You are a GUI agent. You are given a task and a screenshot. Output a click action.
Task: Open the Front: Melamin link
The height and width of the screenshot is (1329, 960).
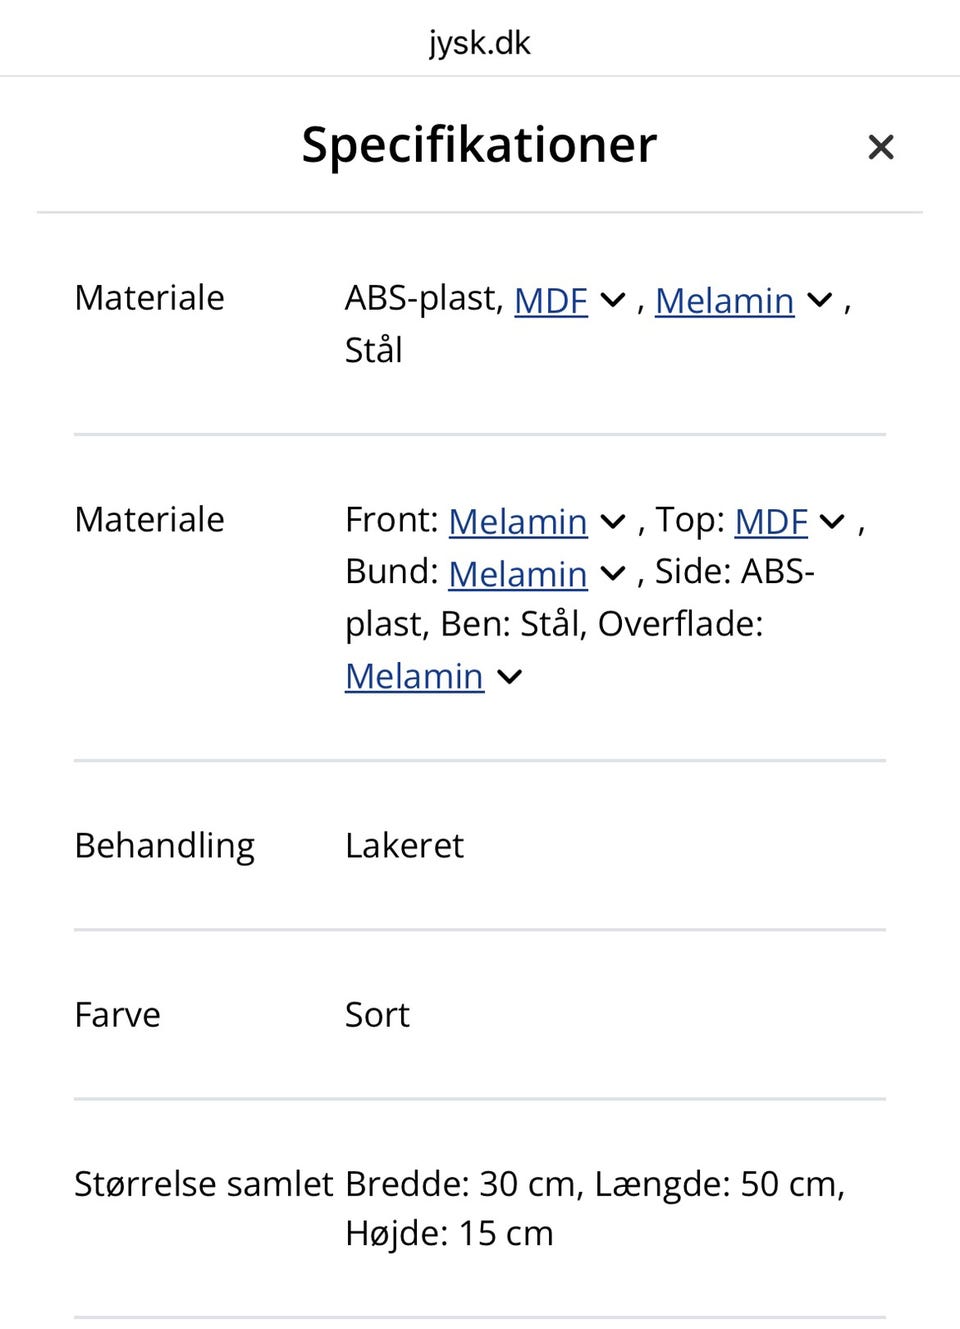click(517, 521)
